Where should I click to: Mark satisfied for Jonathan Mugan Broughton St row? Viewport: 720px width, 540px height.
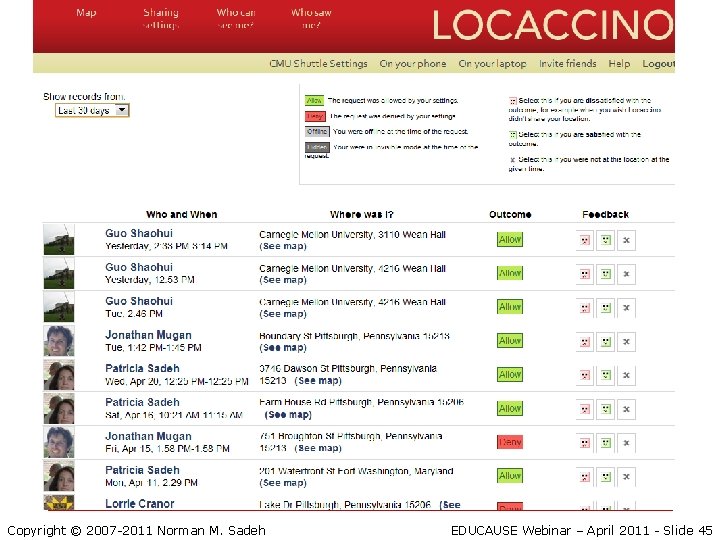click(x=606, y=443)
